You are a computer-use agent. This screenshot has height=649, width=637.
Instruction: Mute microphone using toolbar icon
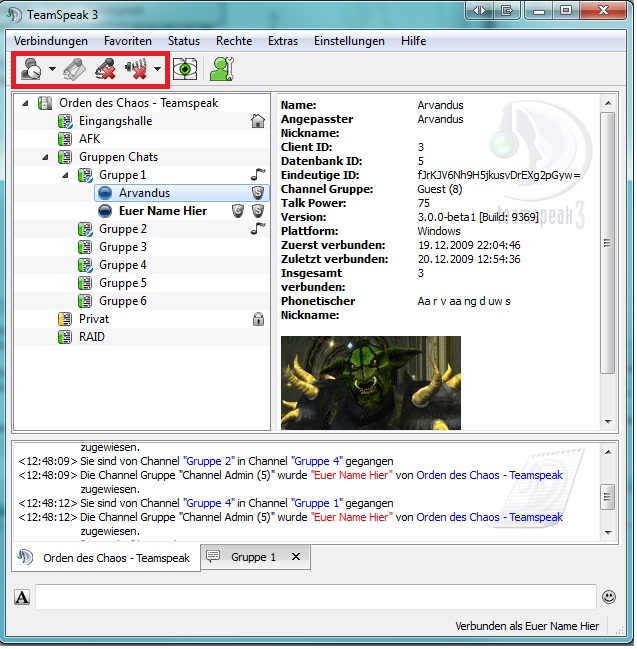[x=105, y=69]
